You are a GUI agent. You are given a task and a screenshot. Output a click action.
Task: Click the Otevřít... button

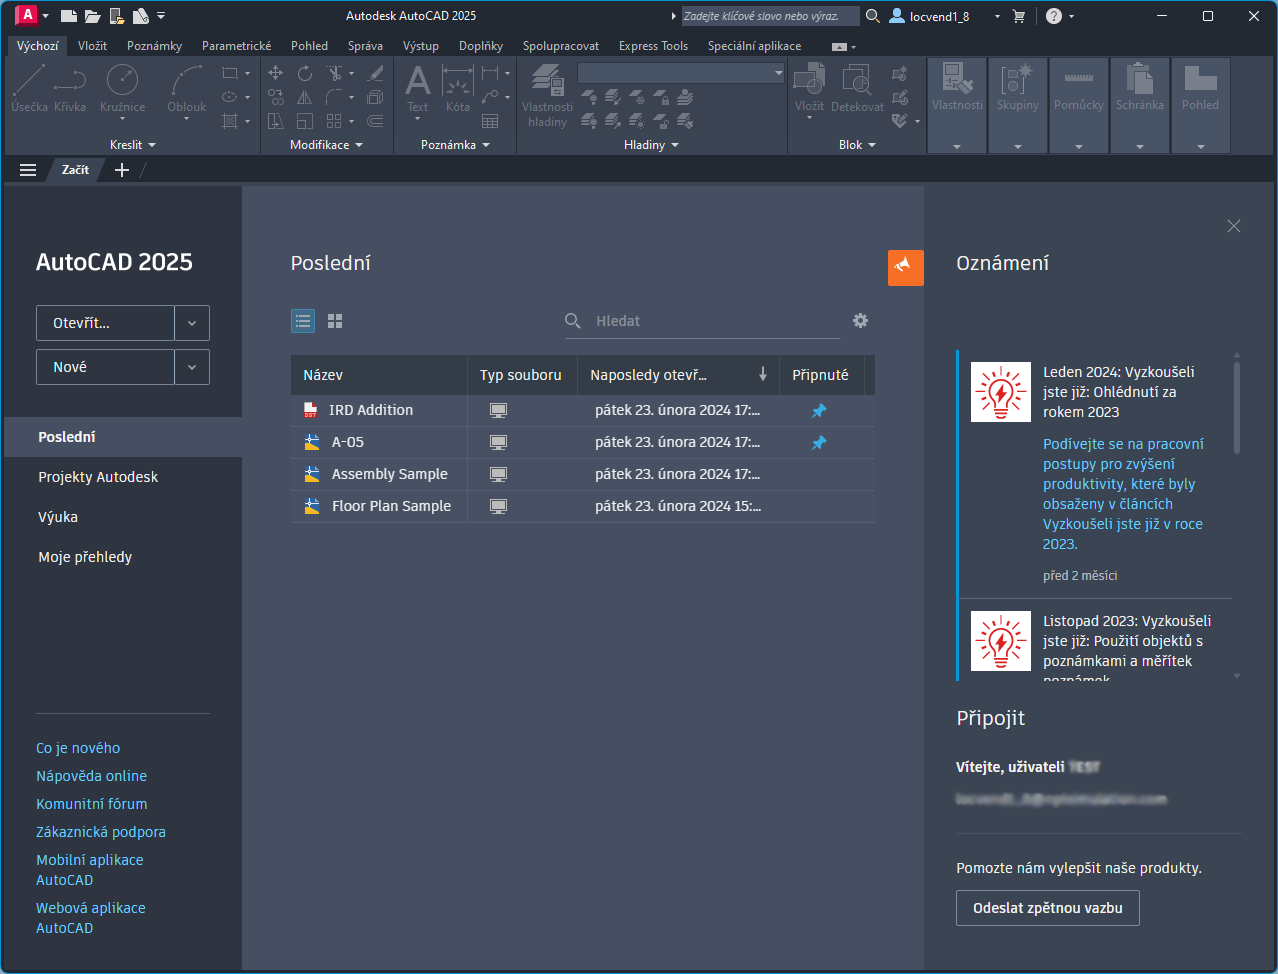[x=105, y=323]
